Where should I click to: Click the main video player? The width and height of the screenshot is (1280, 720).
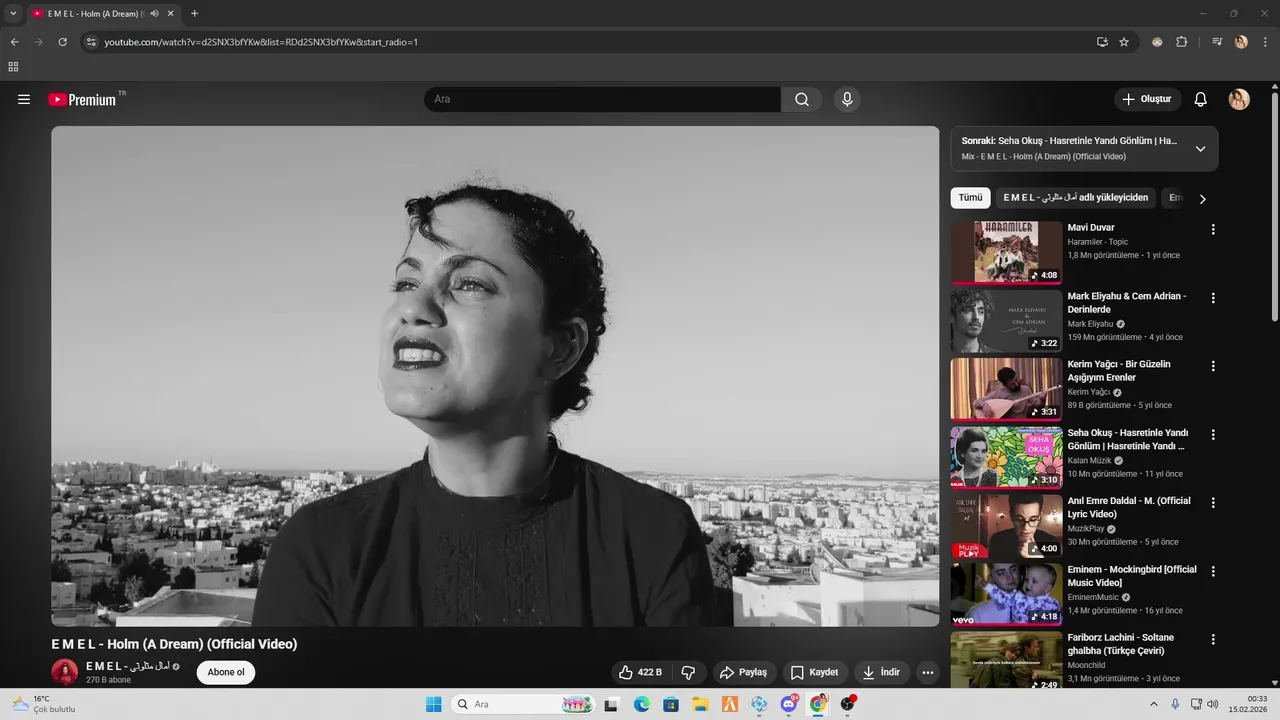(x=495, y=376)
